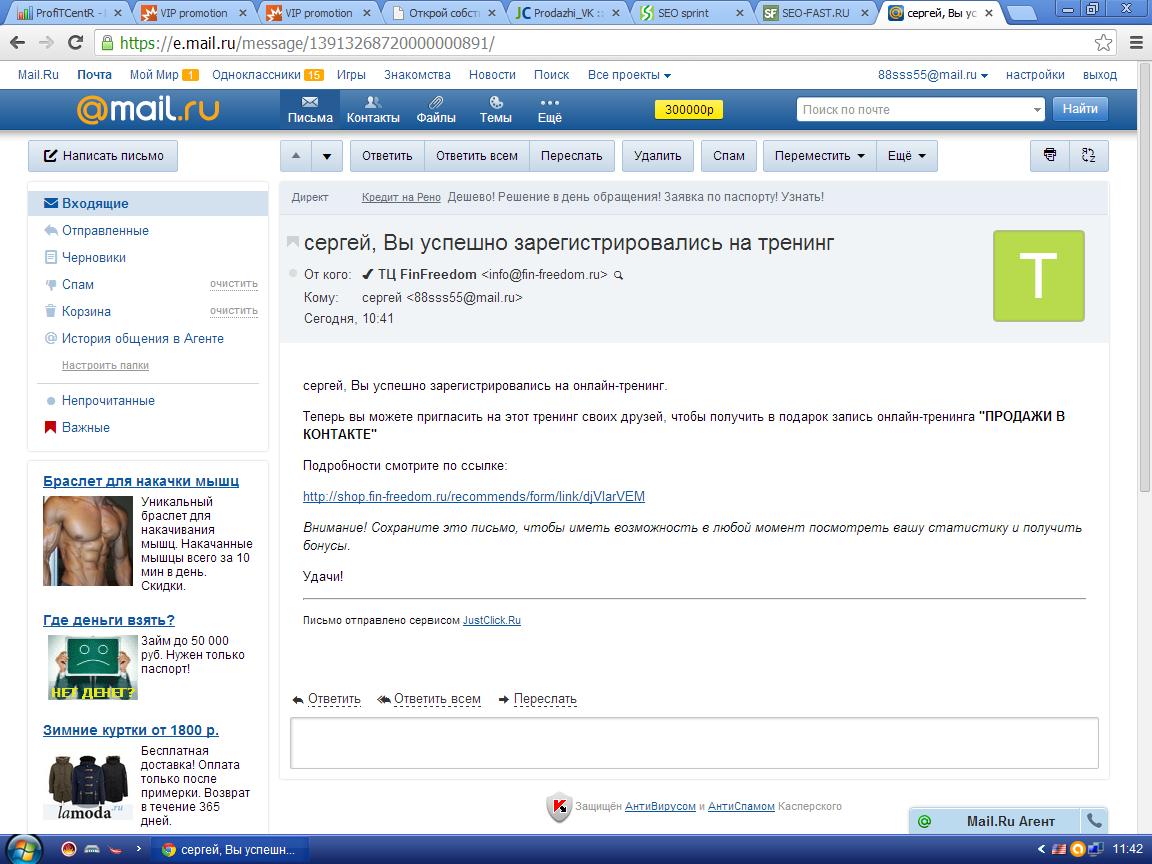The width and height of the screenshot is (1152, 864).
Task: Open the Корзина folder
Action: [x=86, y=312]
